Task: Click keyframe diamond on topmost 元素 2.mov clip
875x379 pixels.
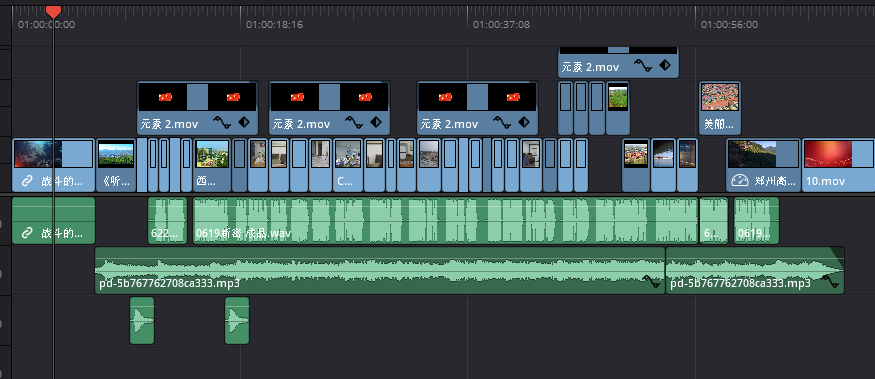Action: tap(665, 65)
